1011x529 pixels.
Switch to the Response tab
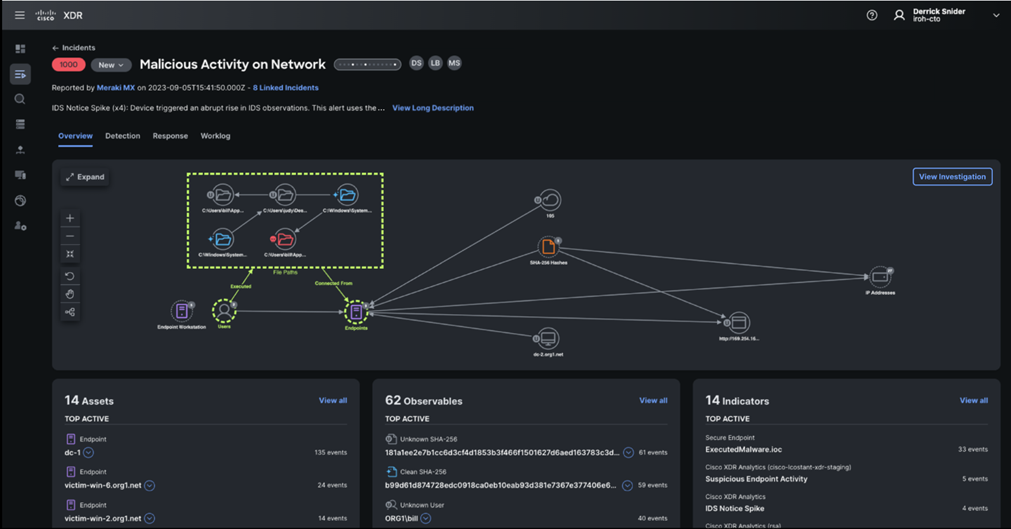(x=170, y=136)
